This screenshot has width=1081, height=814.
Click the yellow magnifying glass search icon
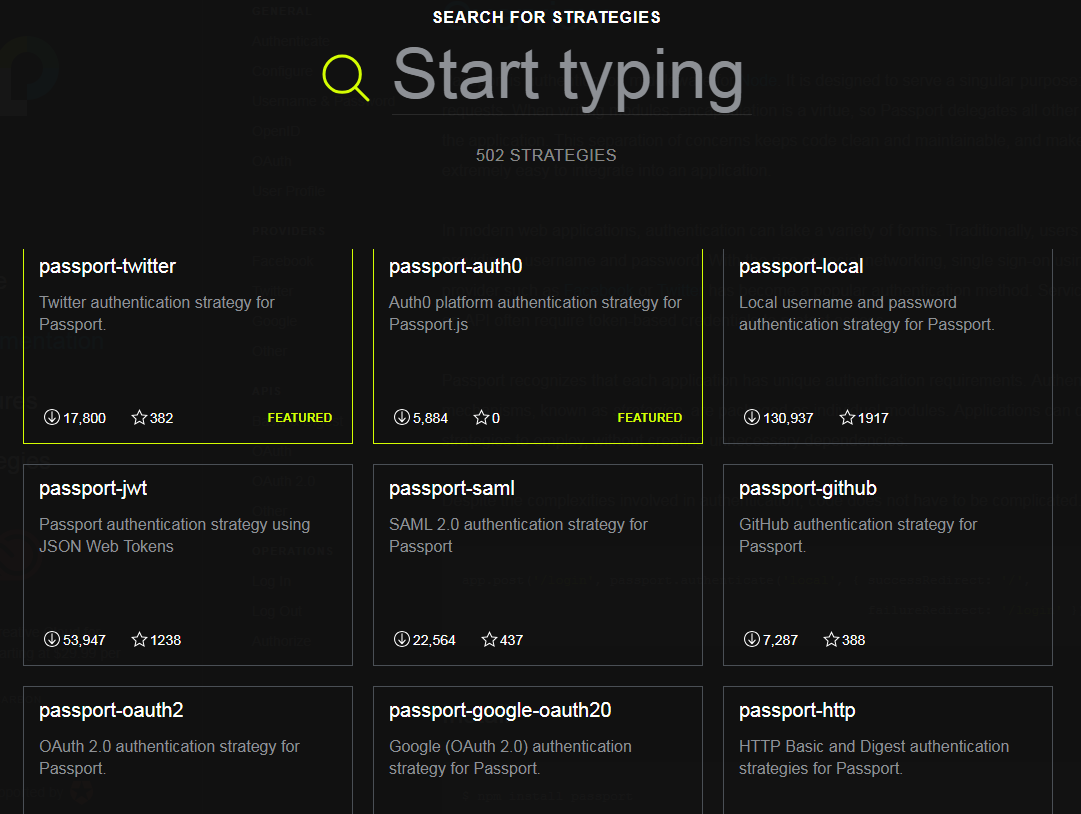pyautogui.click(x=346, y=78)
